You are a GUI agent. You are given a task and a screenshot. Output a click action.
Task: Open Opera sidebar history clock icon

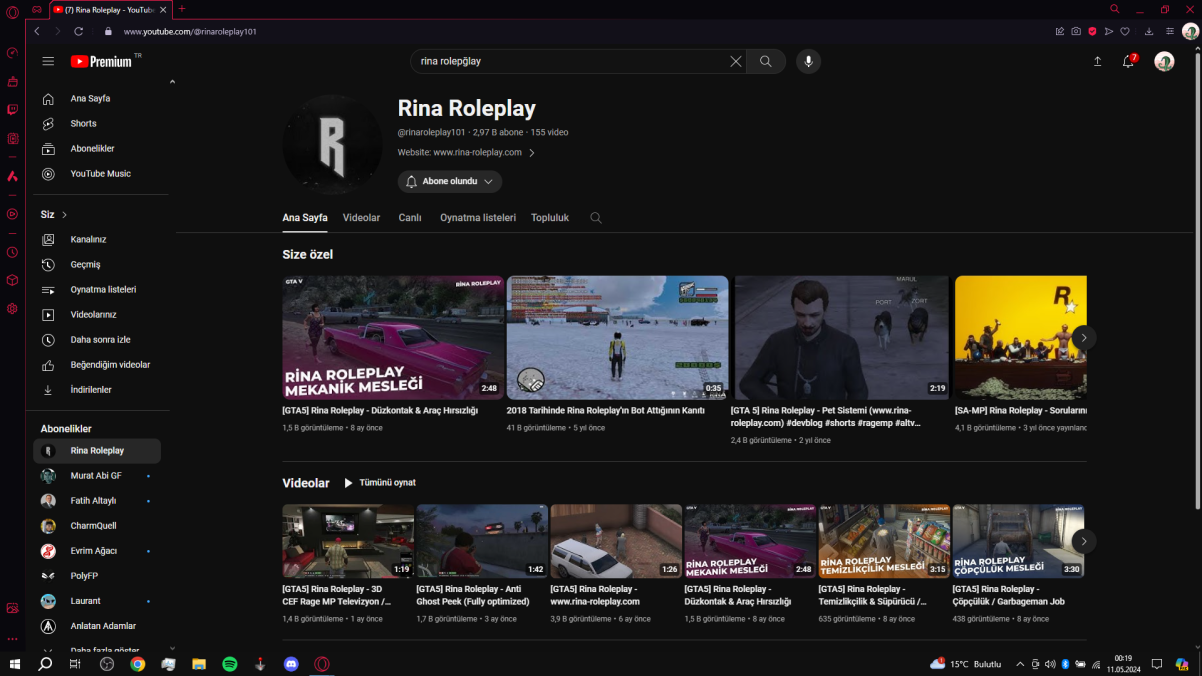pos(12,252)
